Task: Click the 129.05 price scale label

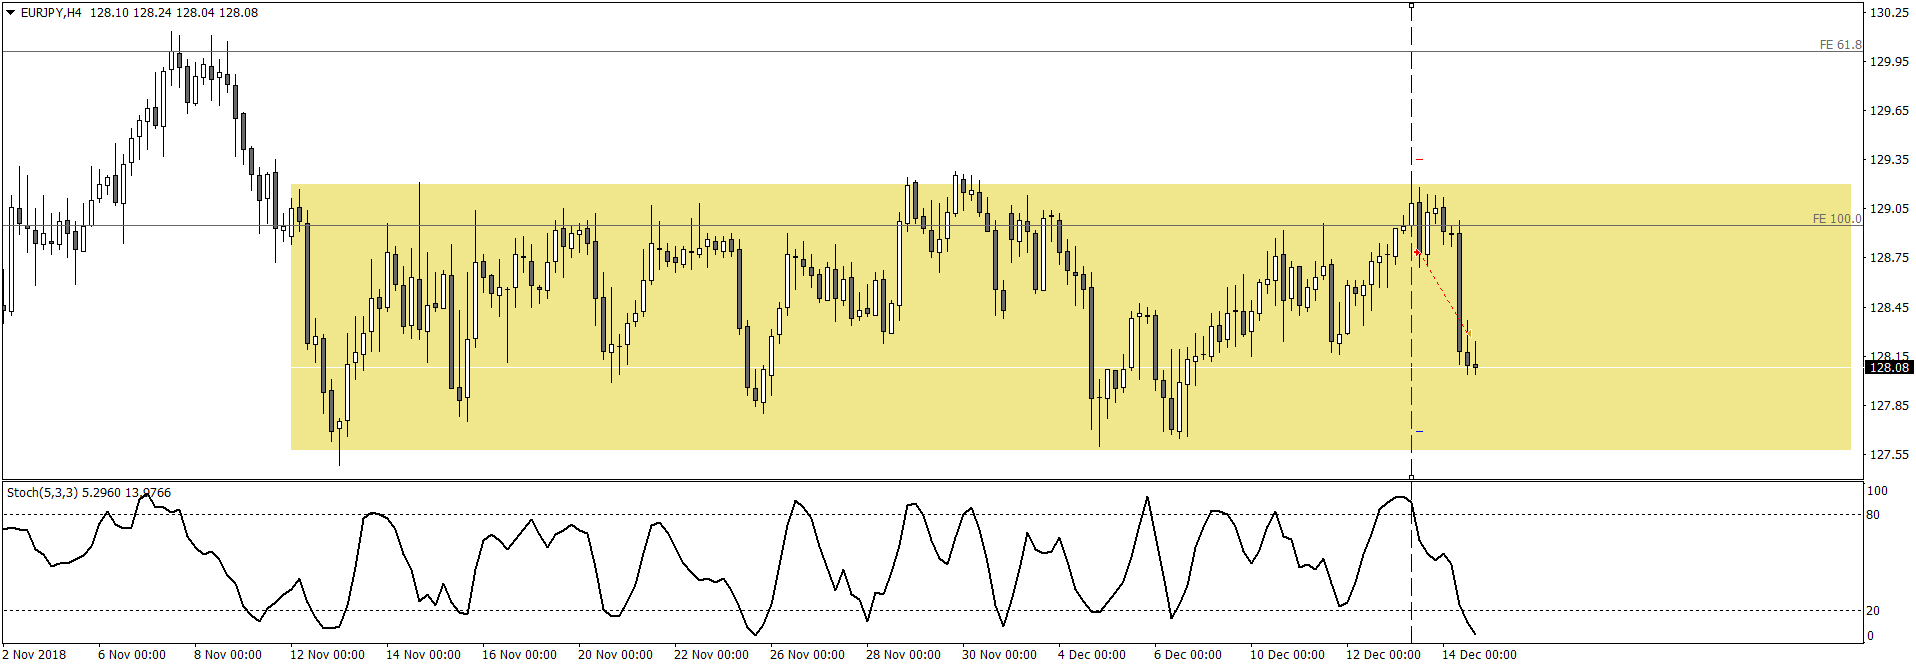Action: [x=1889, y=209]
